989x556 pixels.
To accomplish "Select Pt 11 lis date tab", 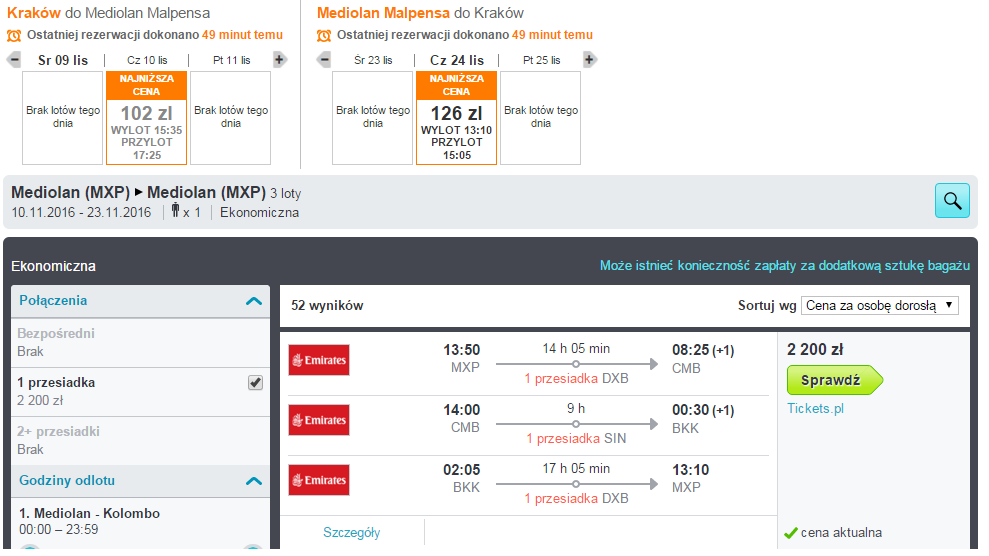I will 231,61.
